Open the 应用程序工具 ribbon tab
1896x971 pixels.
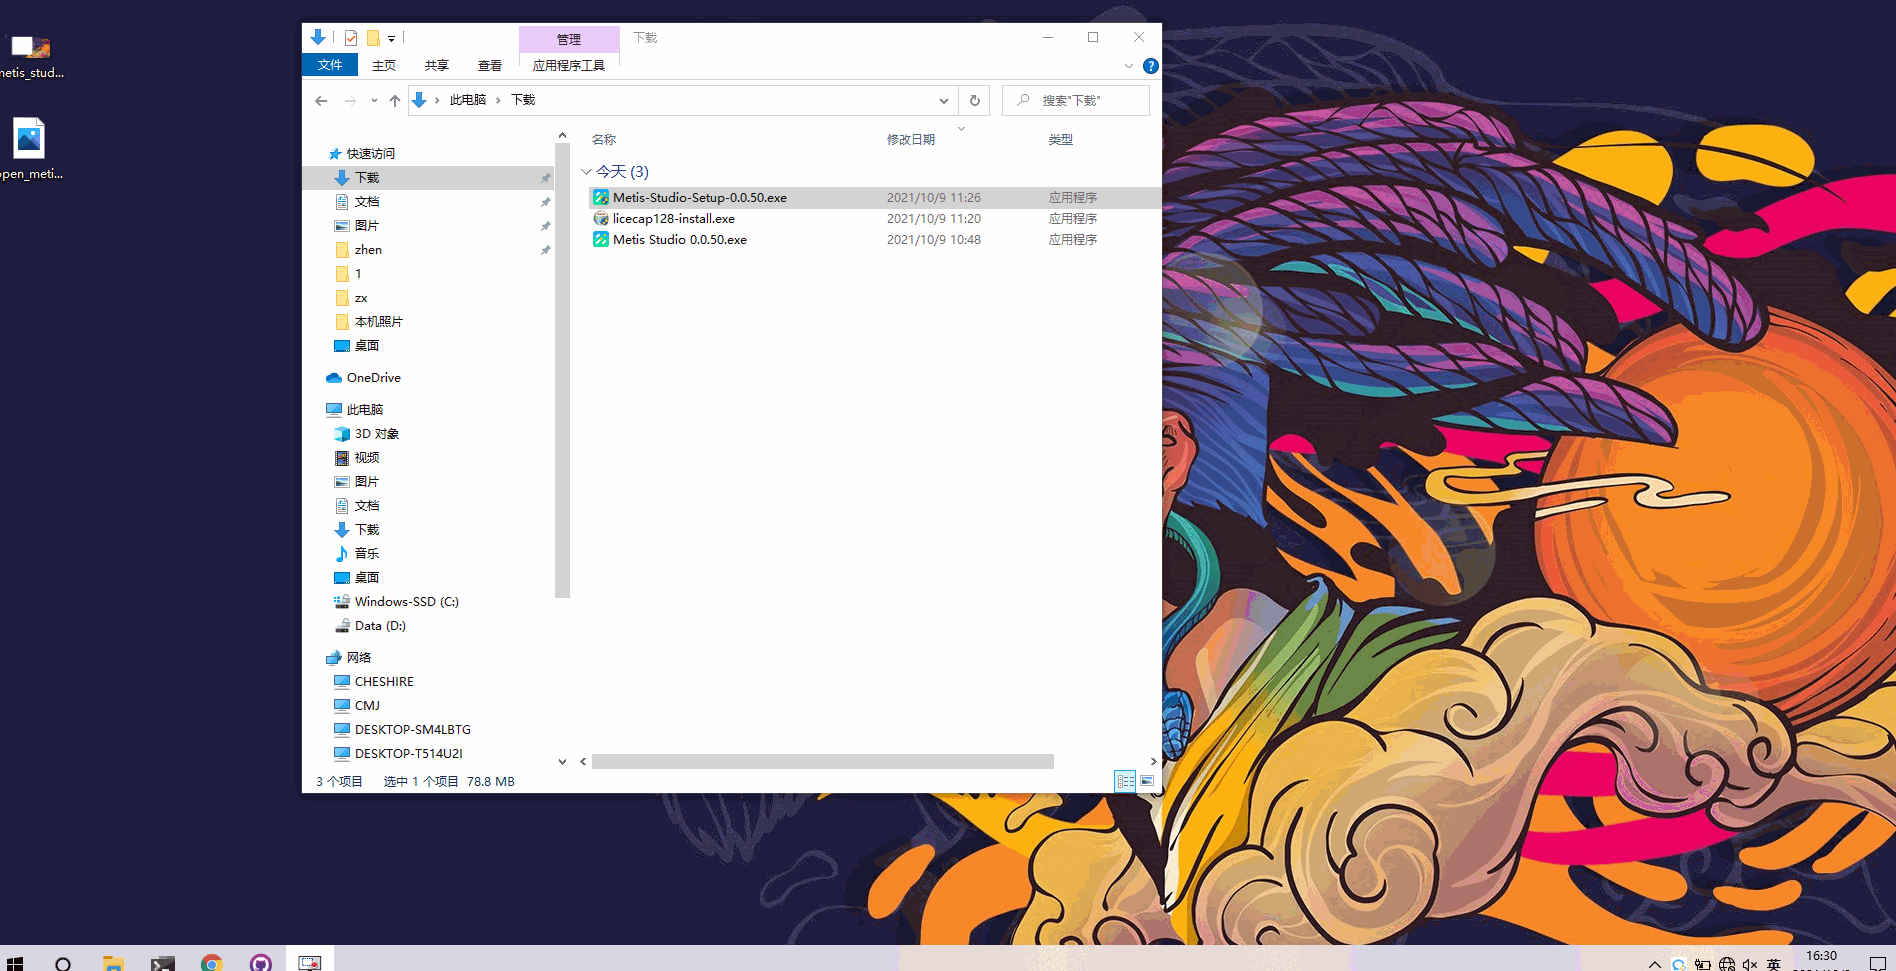569,65
